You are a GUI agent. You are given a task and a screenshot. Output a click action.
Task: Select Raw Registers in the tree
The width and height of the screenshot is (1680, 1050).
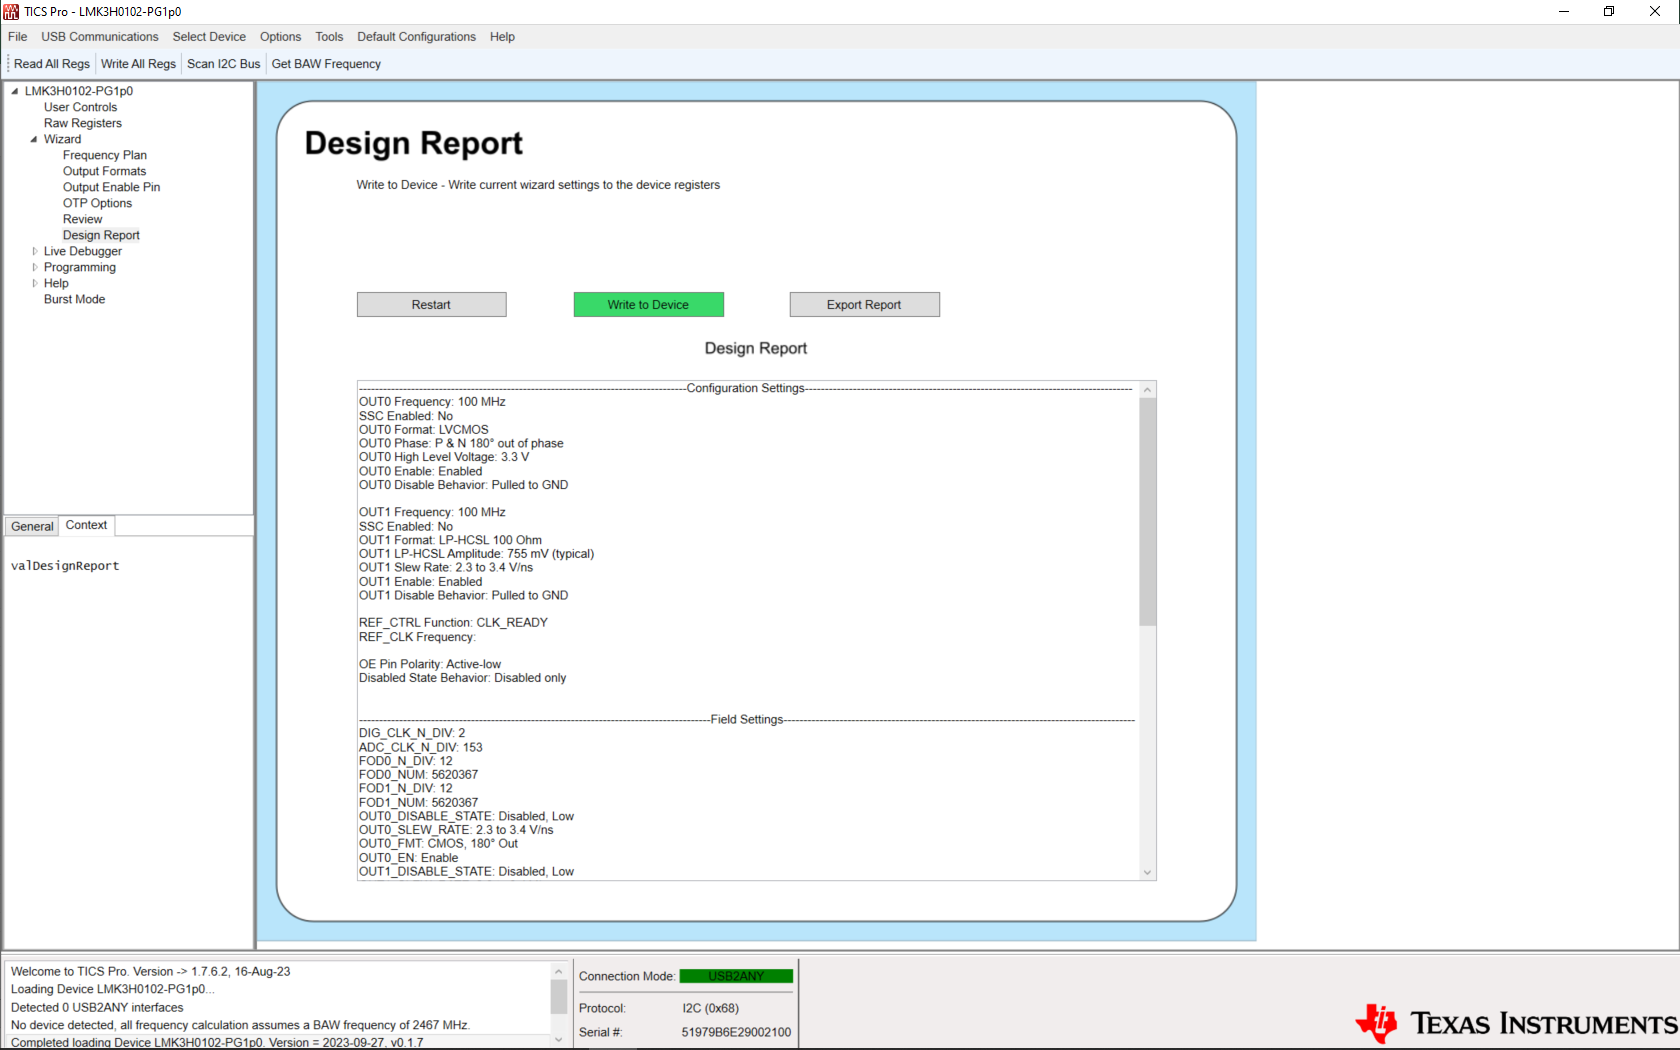point(83,123)
